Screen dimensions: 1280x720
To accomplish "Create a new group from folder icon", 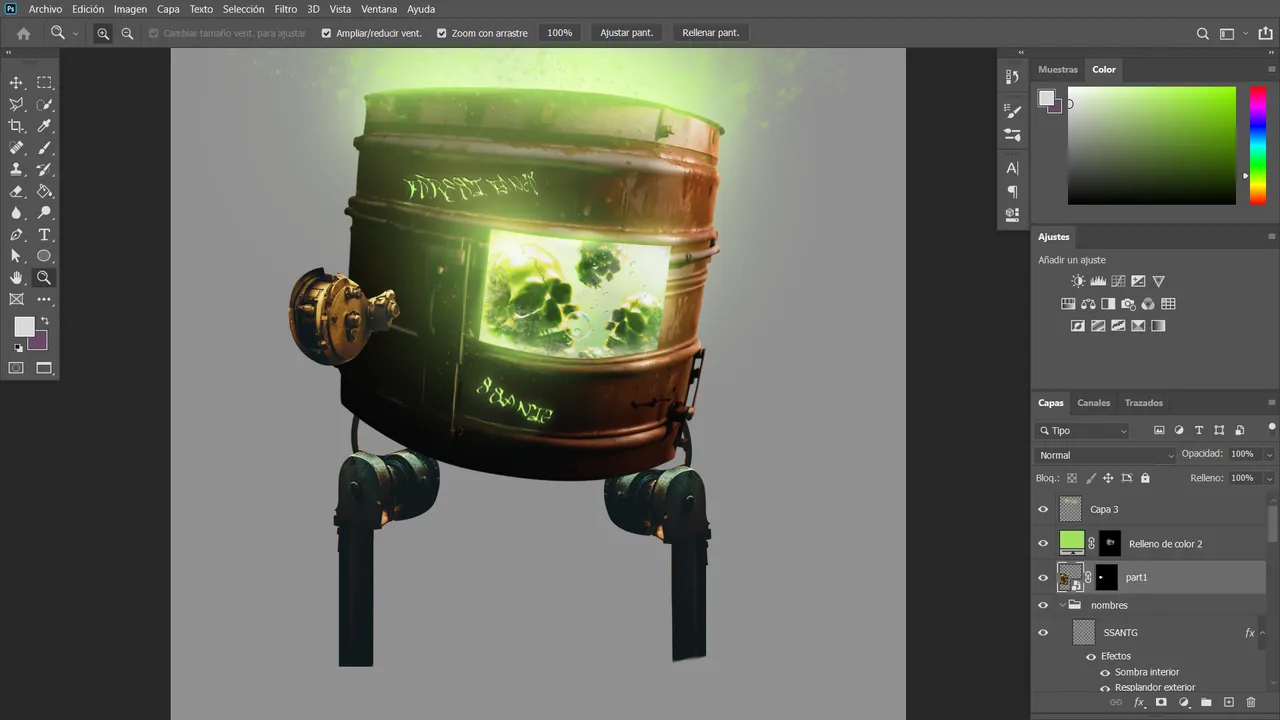I will click(1206, 703).
